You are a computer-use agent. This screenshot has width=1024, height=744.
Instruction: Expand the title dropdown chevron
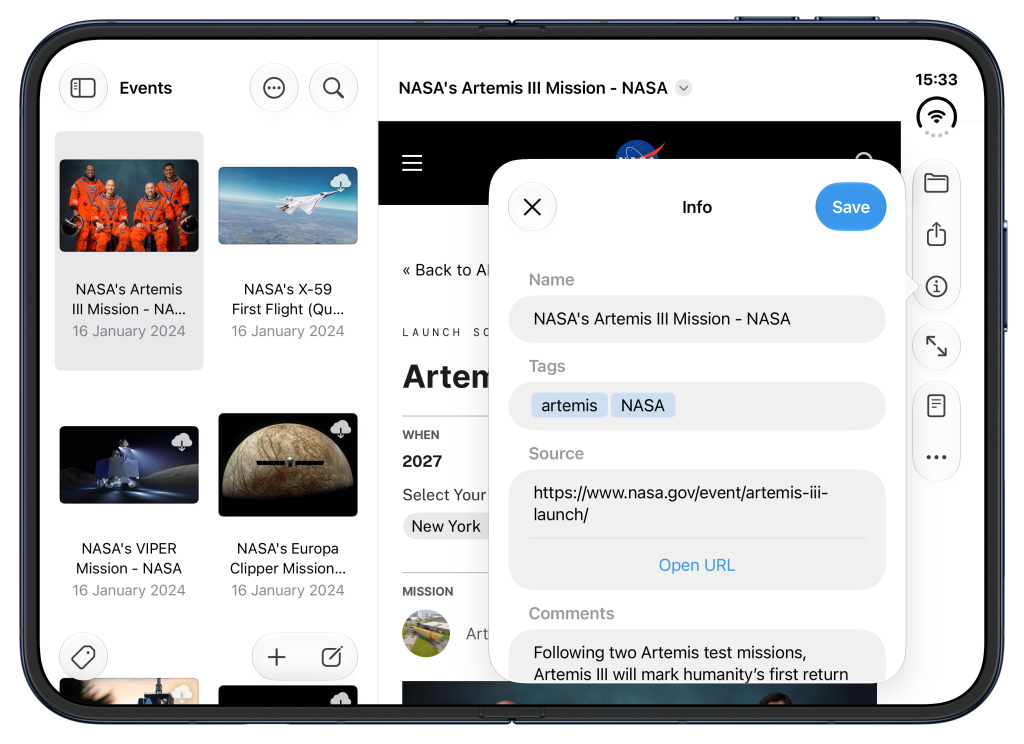(683, 88)
